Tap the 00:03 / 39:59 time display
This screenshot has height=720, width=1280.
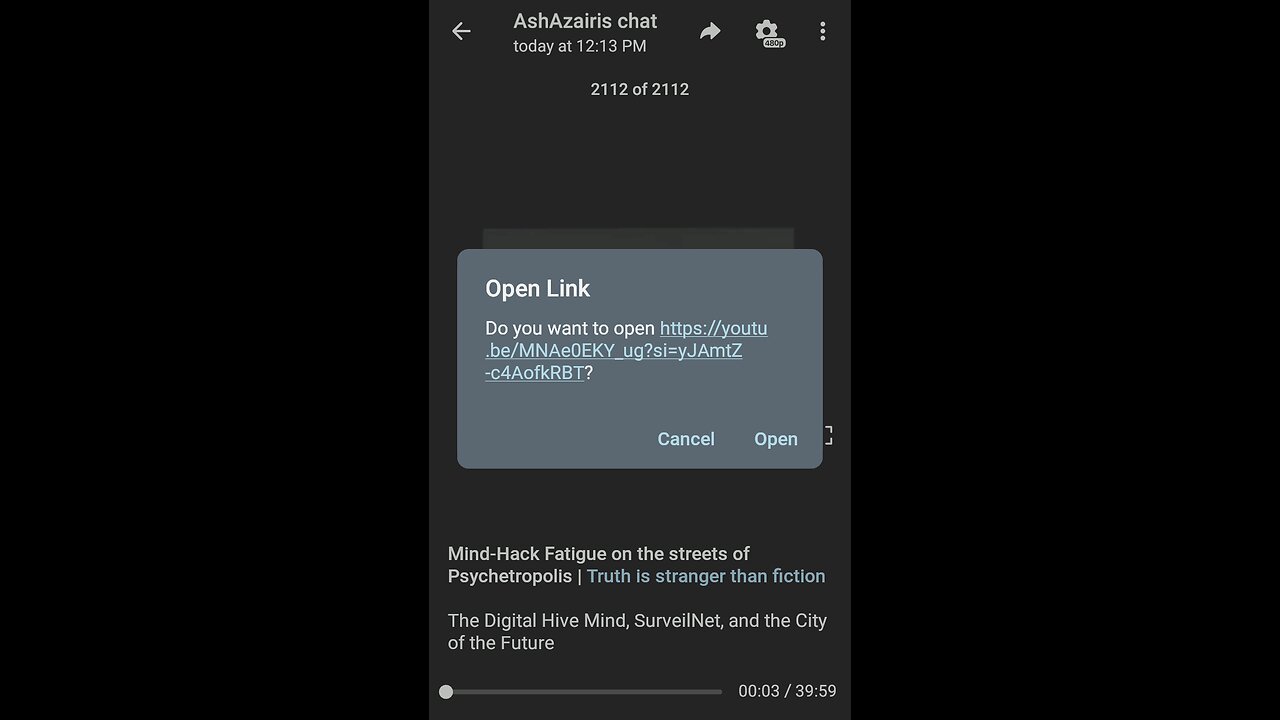point(787,691)
